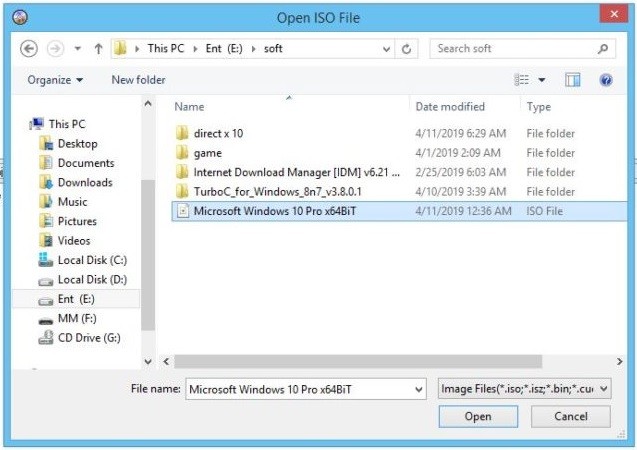Select Ent (E:) in address breadcrumb
637x450 pixels.
tap(224, 48)
